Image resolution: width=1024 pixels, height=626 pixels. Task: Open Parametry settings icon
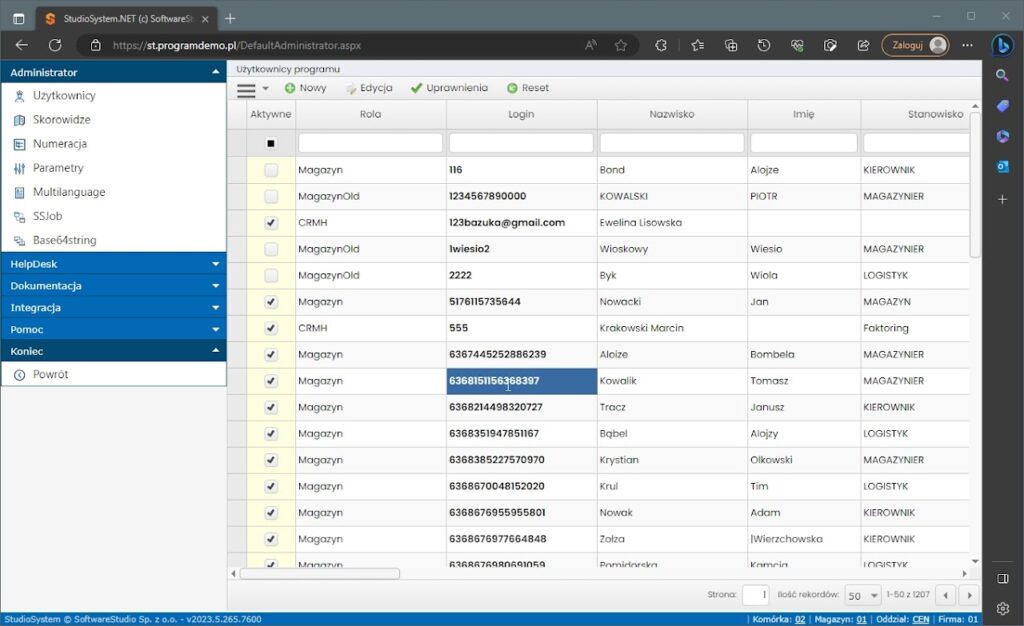(x=20, y=168)
